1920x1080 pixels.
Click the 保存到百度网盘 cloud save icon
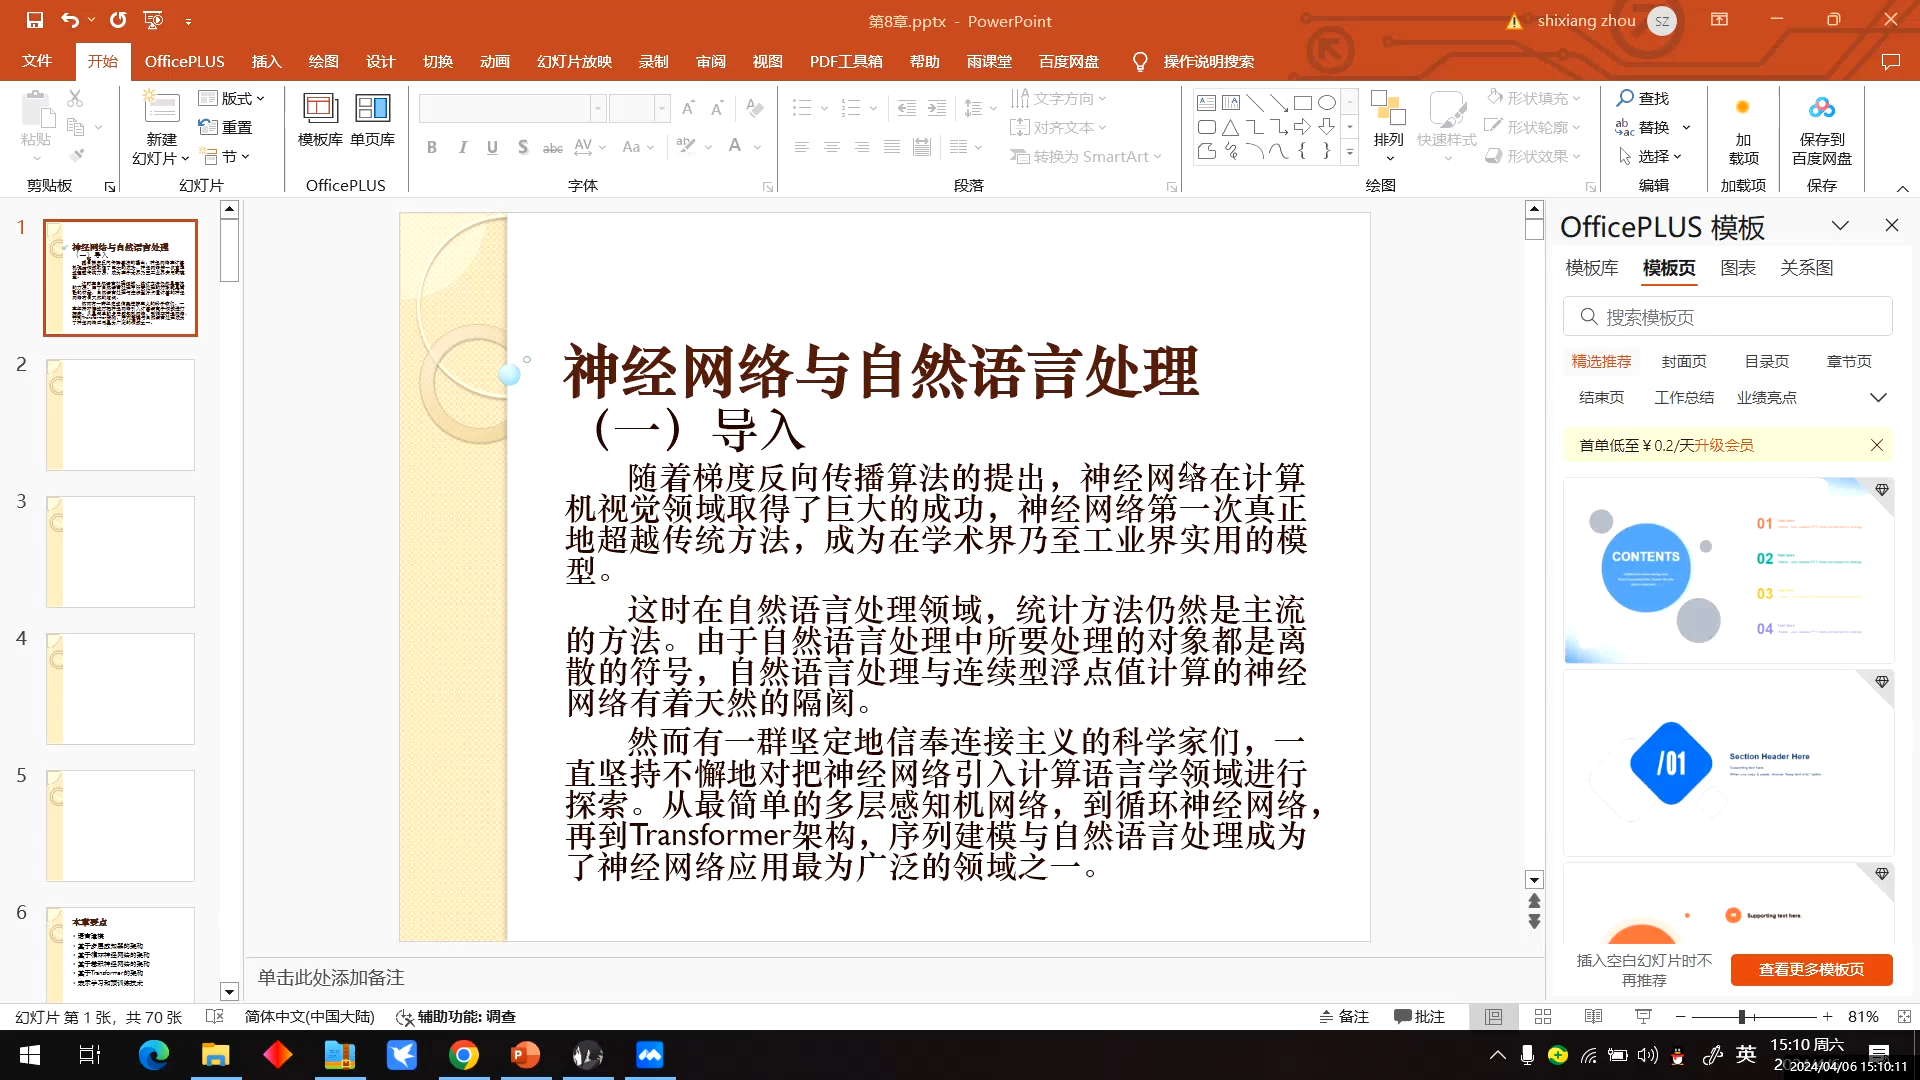click(1821, 108)
